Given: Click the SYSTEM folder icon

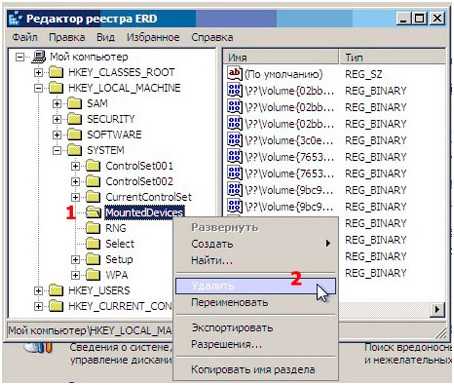Looking at the screenshot, I should click(x=74, y=150).
